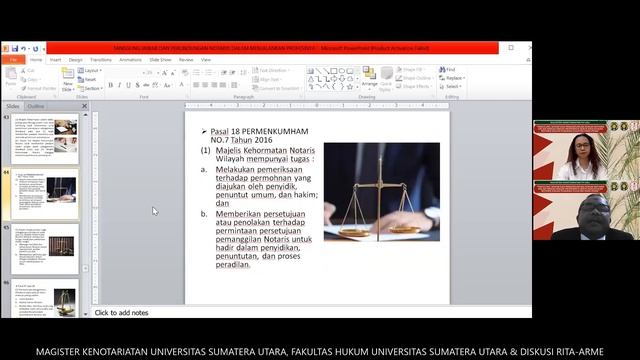
Task: Switch to the Outline pane tab
Action: tap(36, 106)
